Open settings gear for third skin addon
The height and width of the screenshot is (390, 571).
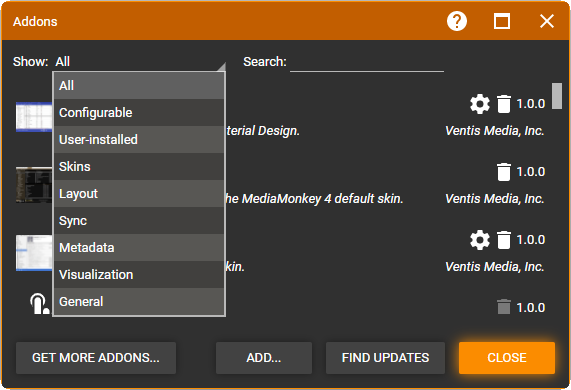[x=480, y=240]
